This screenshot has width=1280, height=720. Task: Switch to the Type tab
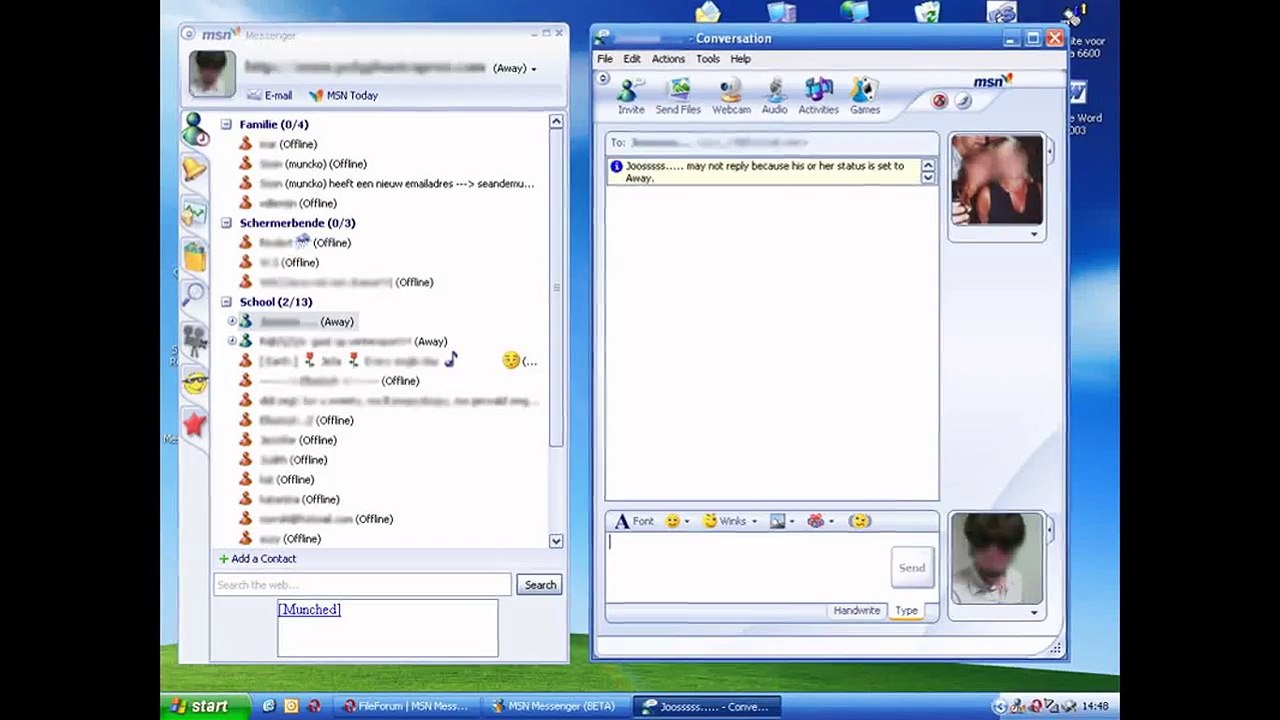coord(907,610)
